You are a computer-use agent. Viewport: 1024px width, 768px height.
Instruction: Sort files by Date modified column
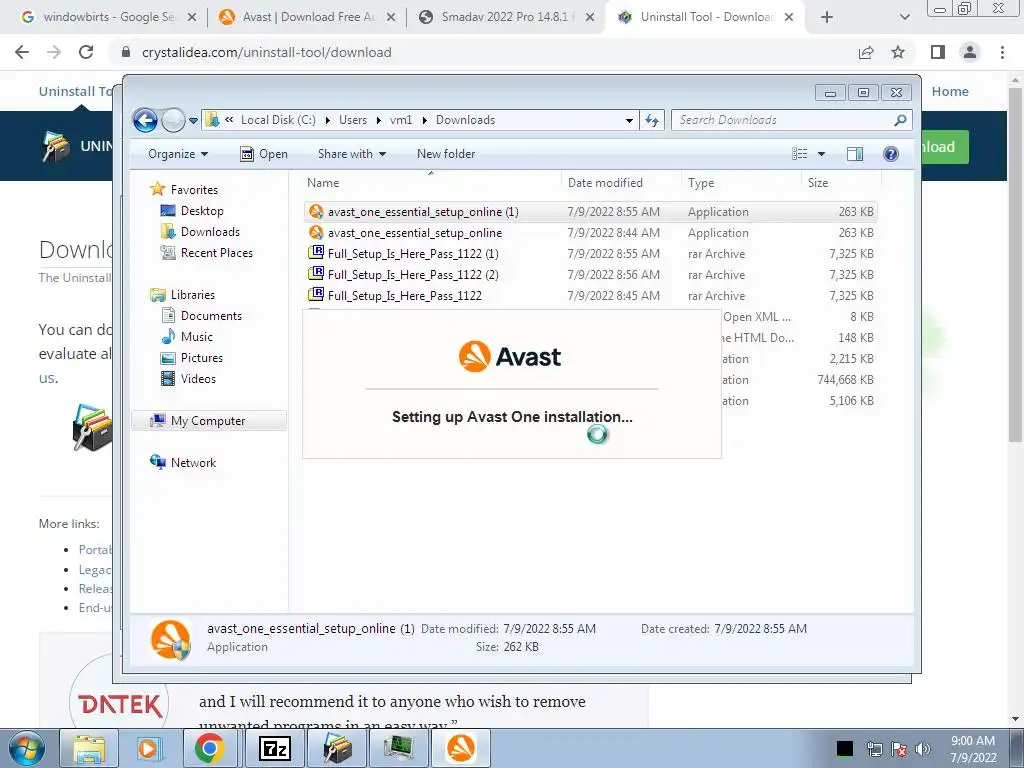[x=620, y=183]
